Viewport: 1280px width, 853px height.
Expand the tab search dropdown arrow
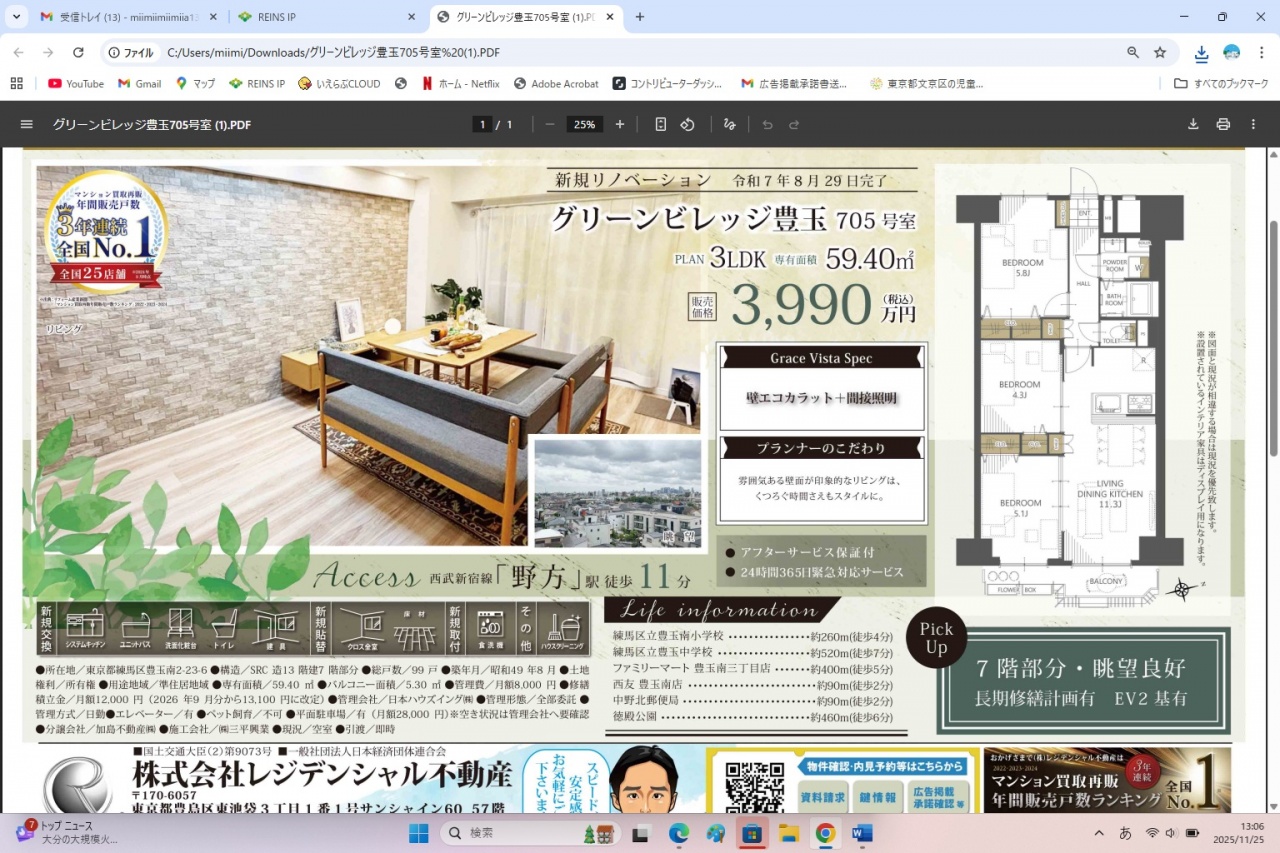tap(16, 17)
